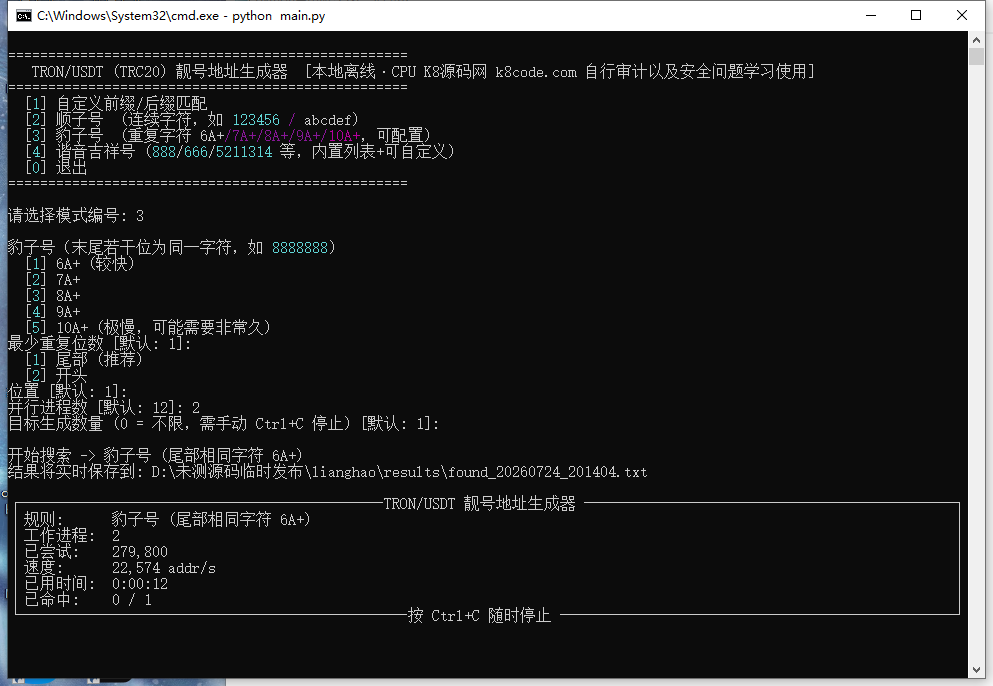The height and width of the screenshot is (686, 993).
Task: Click the '规则' row in status panel
Action: (167, 519)
